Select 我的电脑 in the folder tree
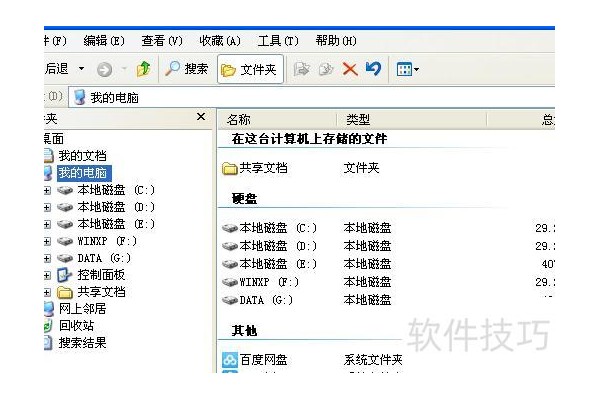 click(x=84, y=173)
